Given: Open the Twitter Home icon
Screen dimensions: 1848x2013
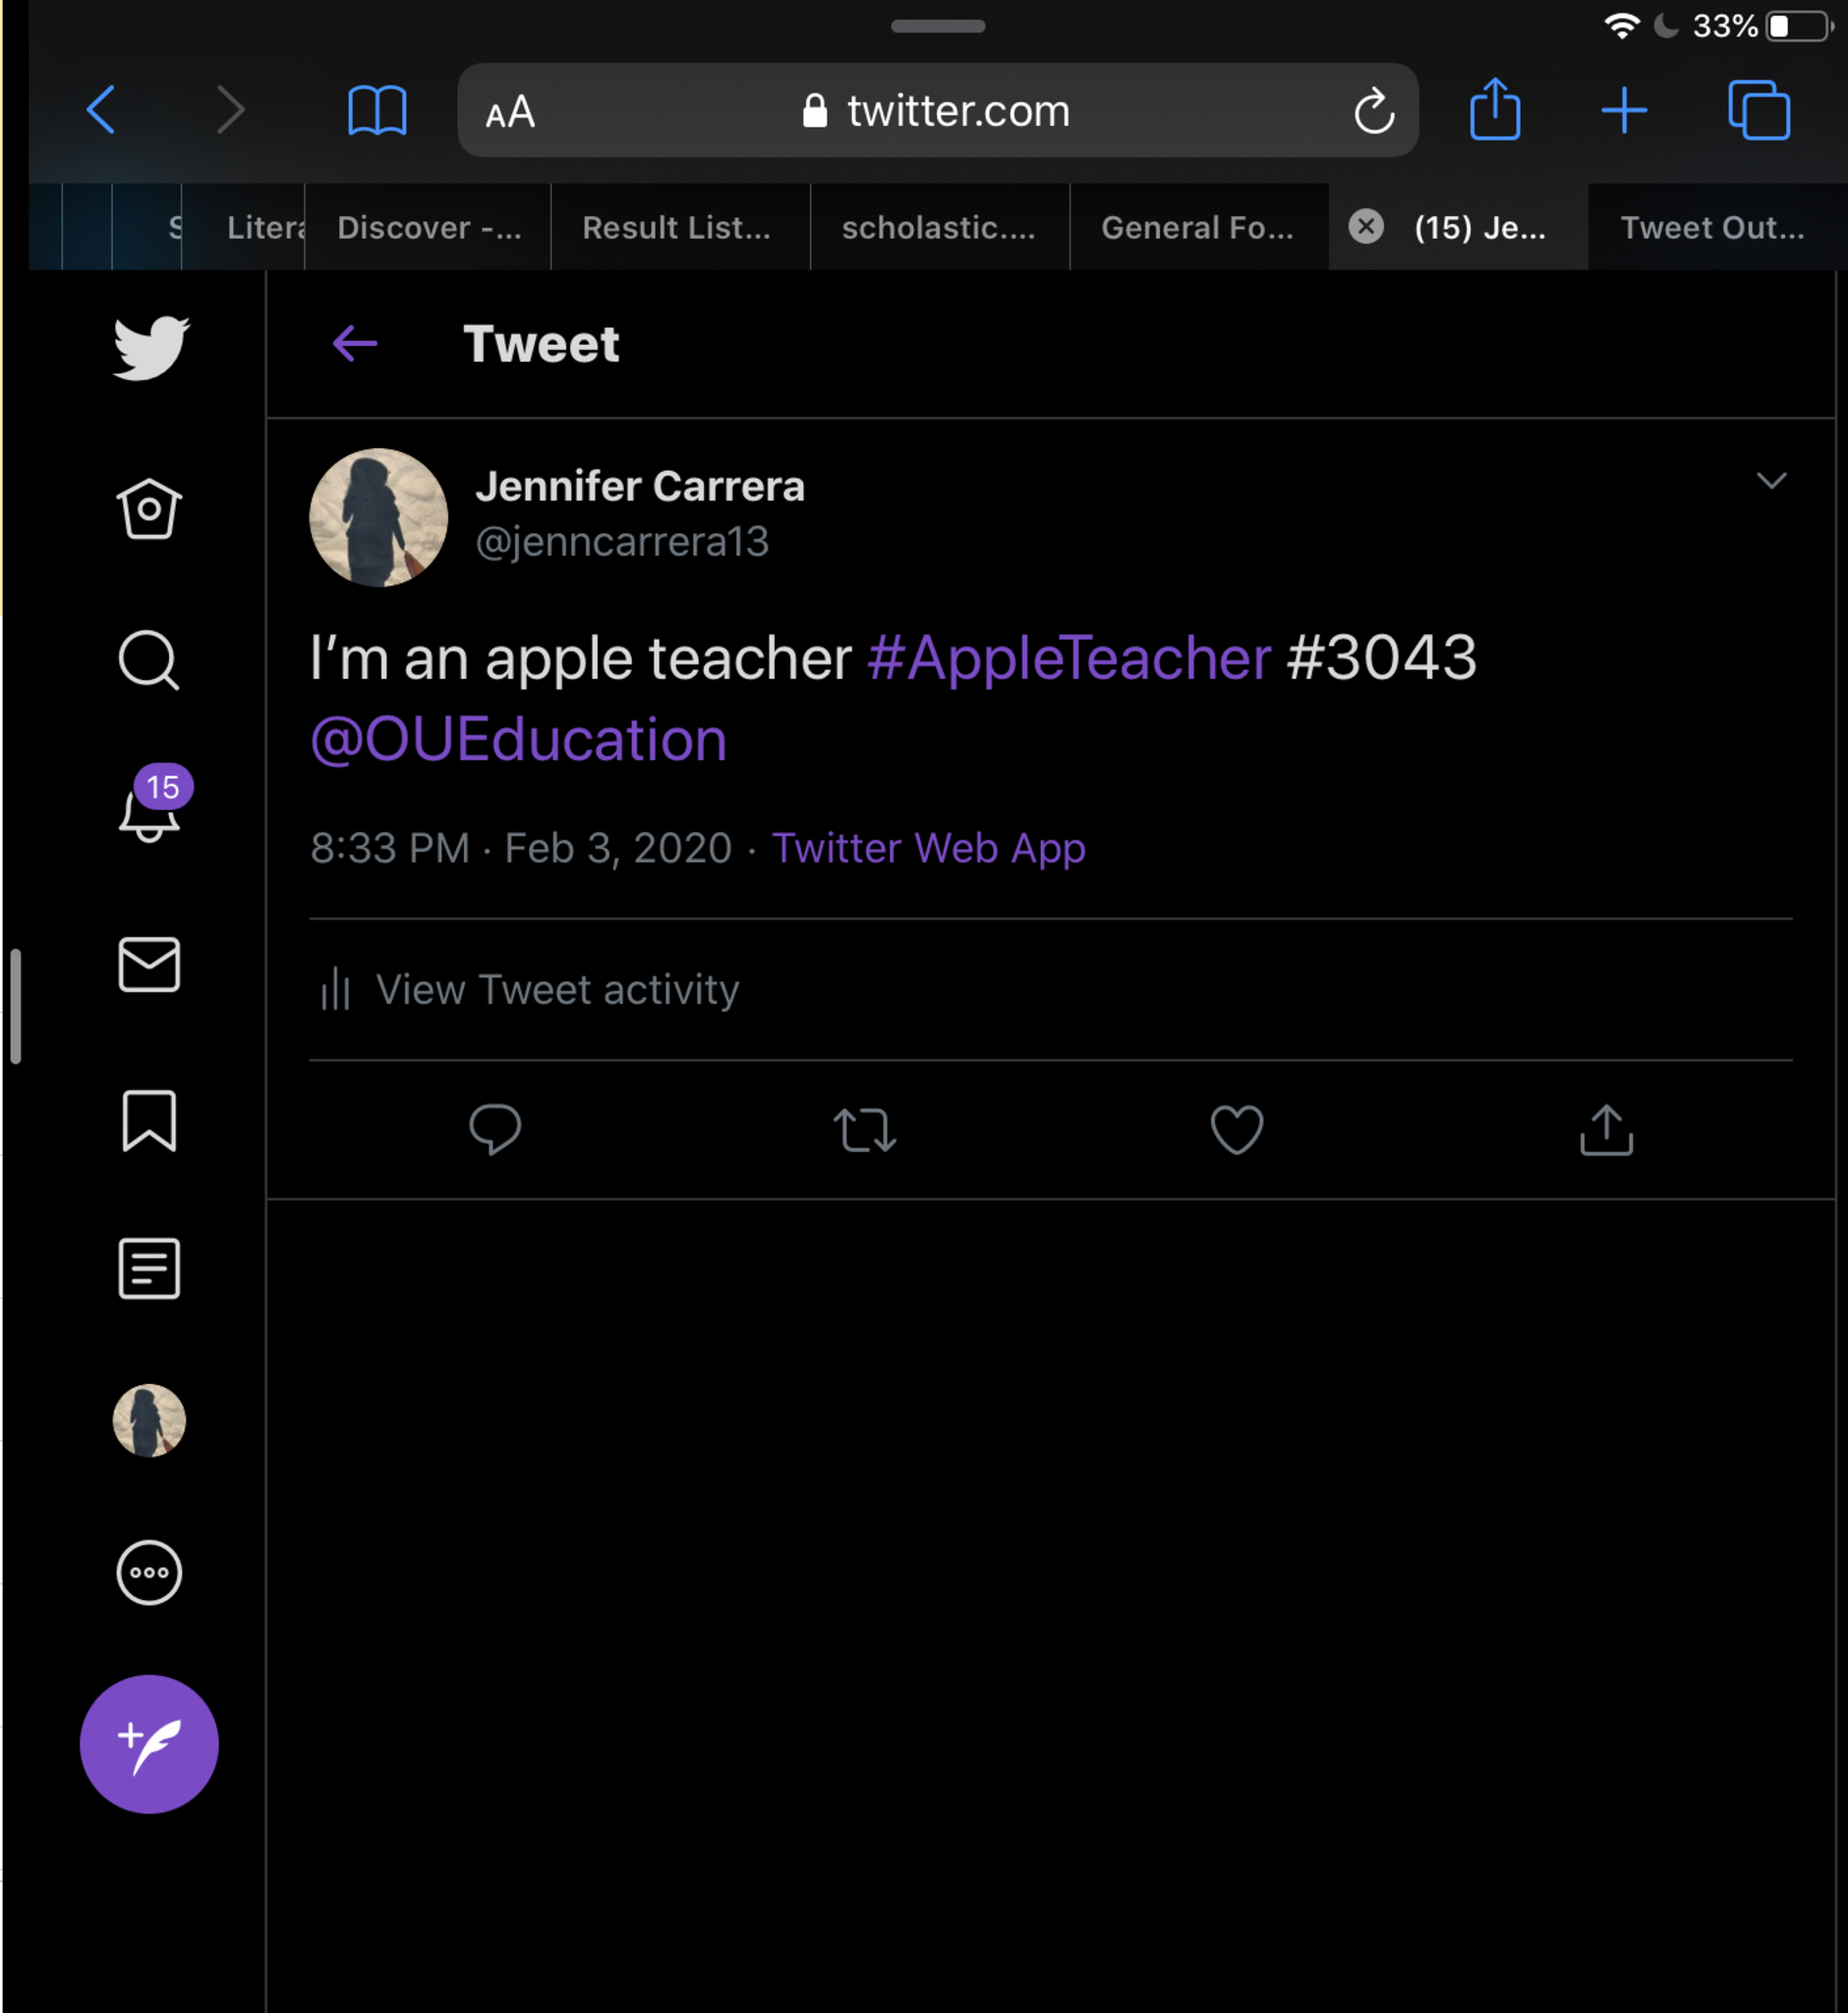Looking at the screenshot, I should pos(149,509).
